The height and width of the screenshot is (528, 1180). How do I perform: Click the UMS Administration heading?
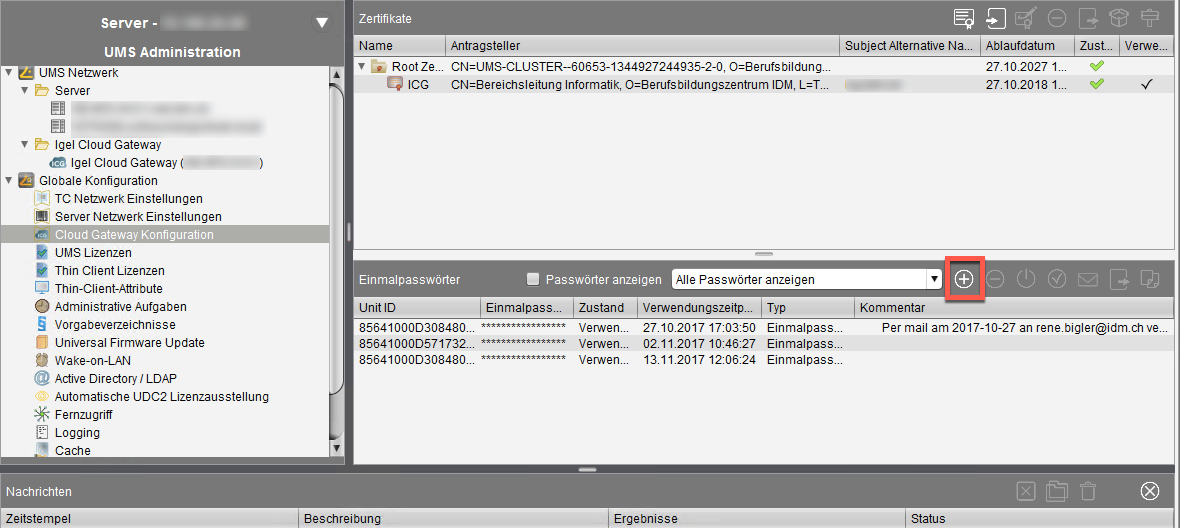172,52
